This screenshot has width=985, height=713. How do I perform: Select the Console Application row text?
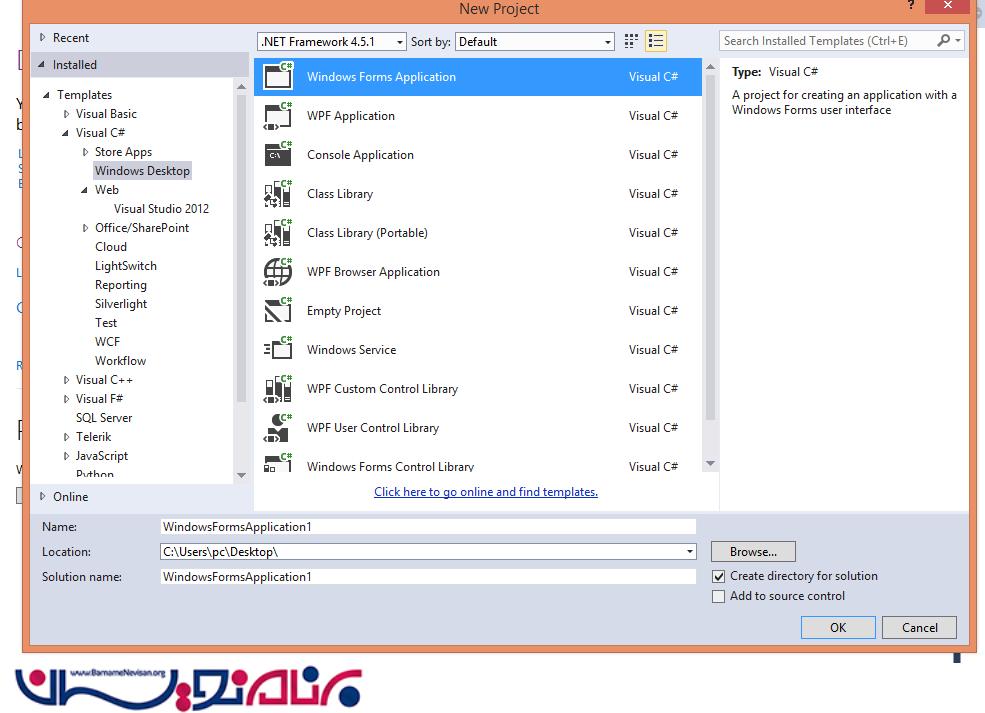point(360,155)
